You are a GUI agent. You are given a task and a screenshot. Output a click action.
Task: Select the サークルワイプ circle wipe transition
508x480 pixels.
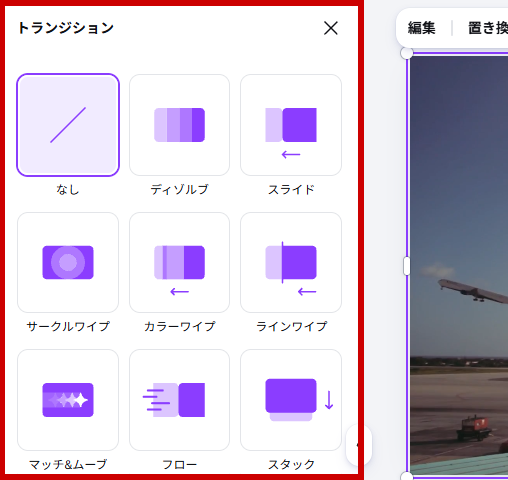click(x=68, y=263)
